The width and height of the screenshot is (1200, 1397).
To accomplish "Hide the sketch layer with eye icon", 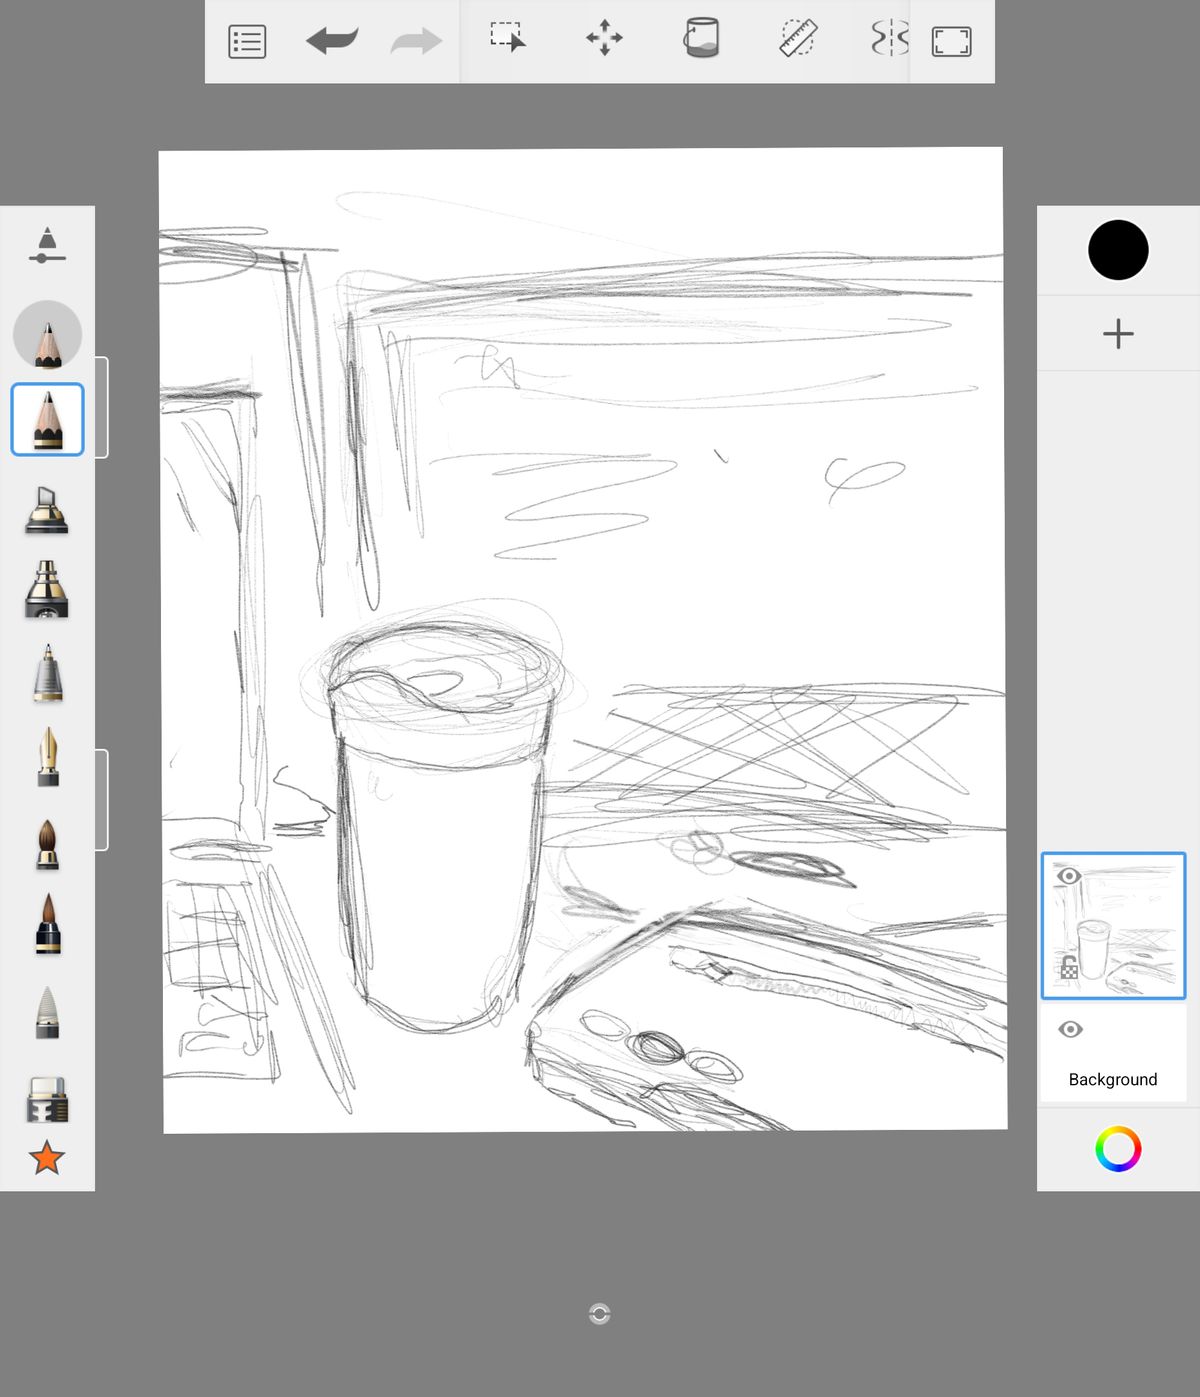I will (x=1069, y=876).
